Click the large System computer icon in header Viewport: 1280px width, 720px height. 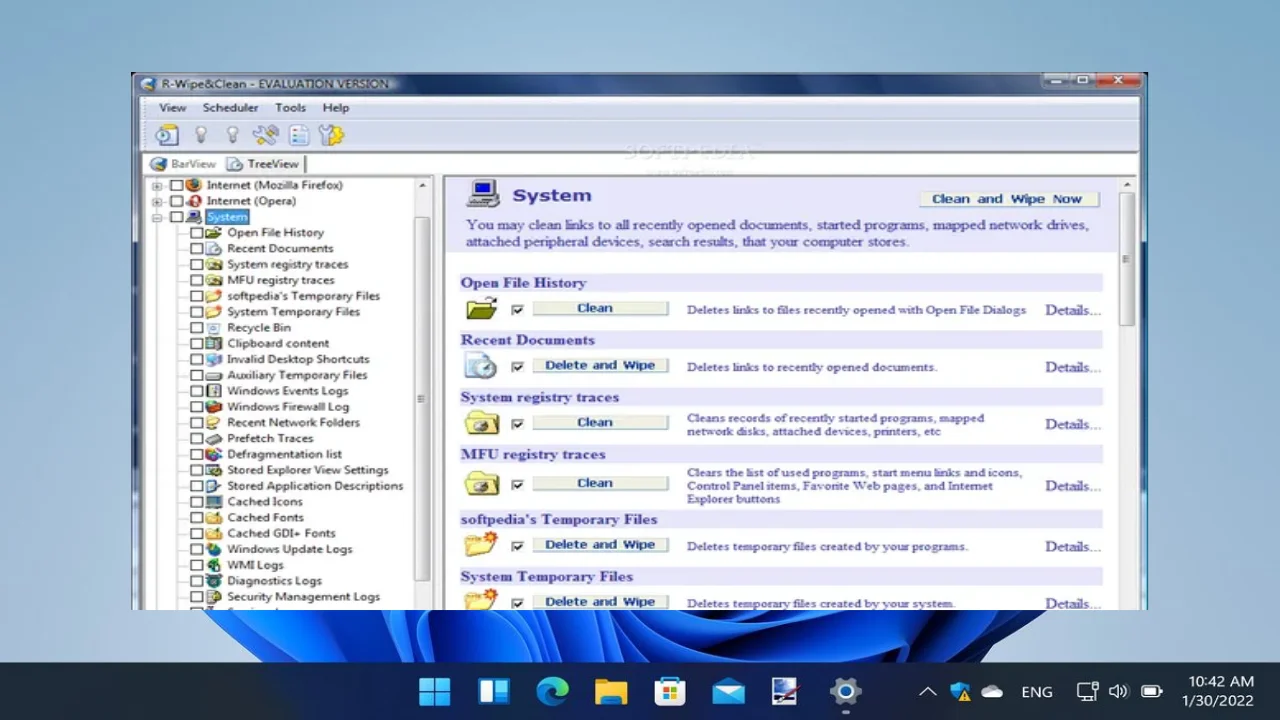coord(483,193)
